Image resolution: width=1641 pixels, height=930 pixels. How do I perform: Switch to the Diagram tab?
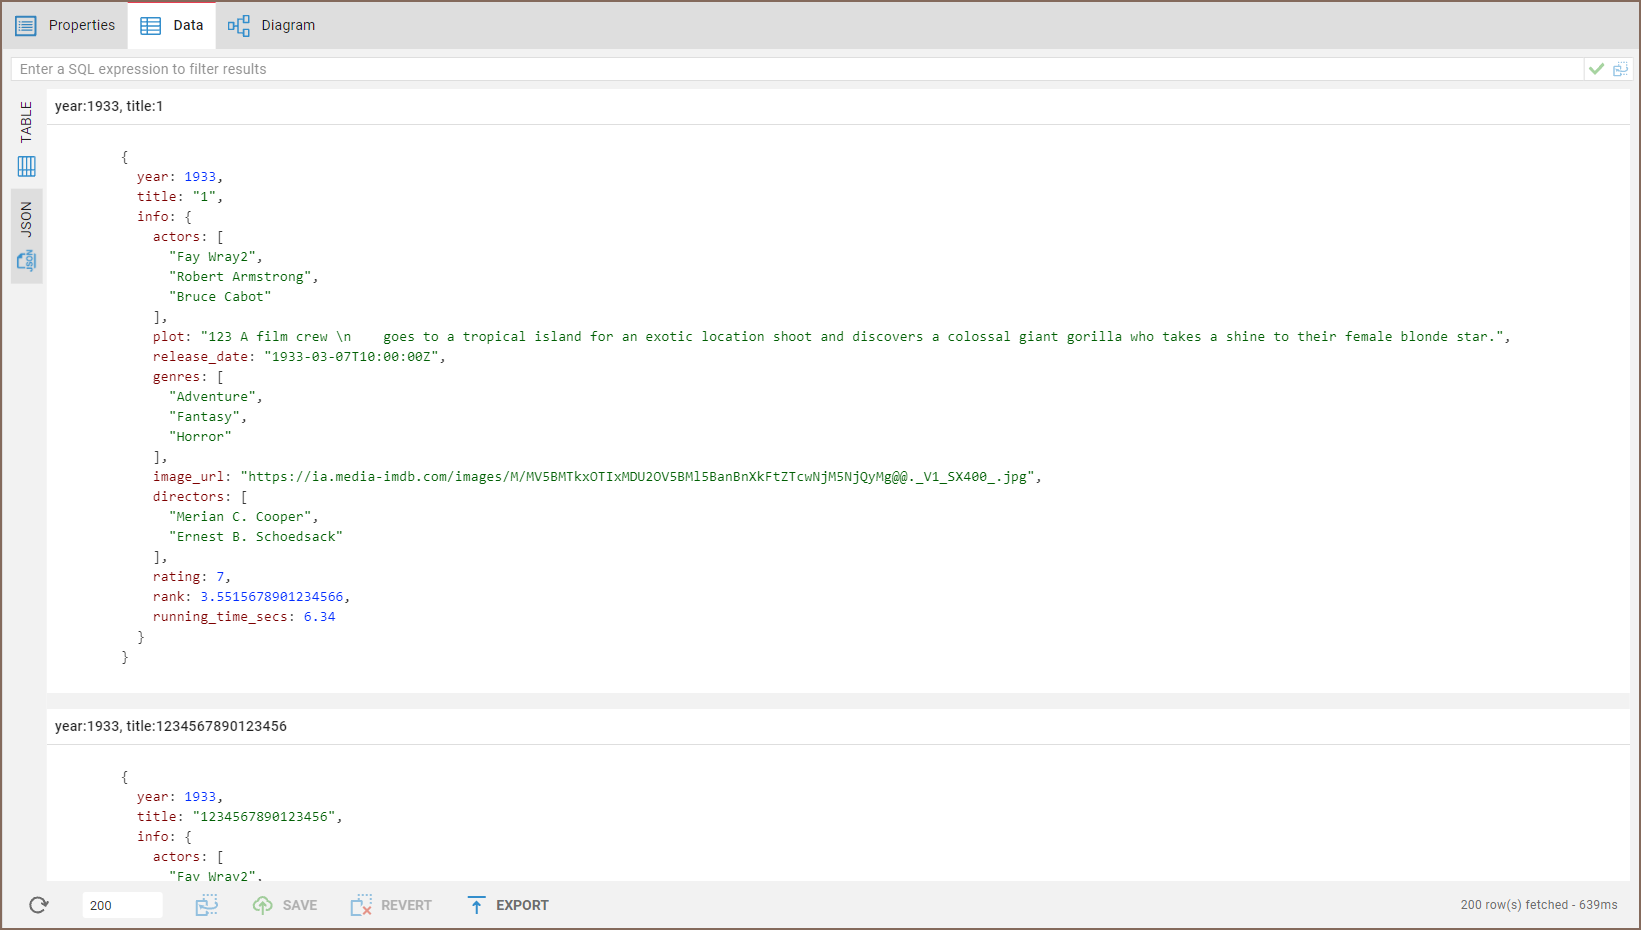tap(271, 25)
